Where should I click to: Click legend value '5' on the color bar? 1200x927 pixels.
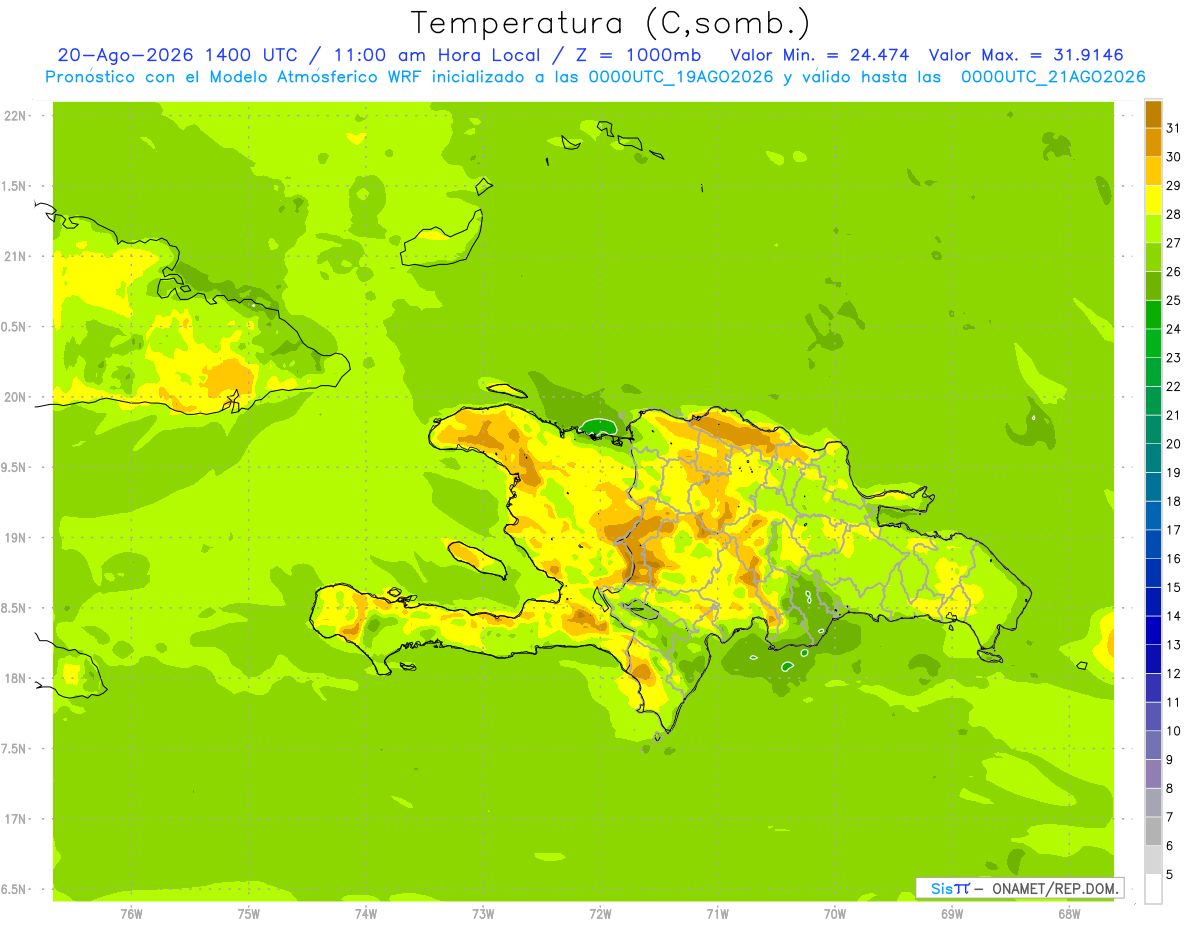(x=1169, y=874)
